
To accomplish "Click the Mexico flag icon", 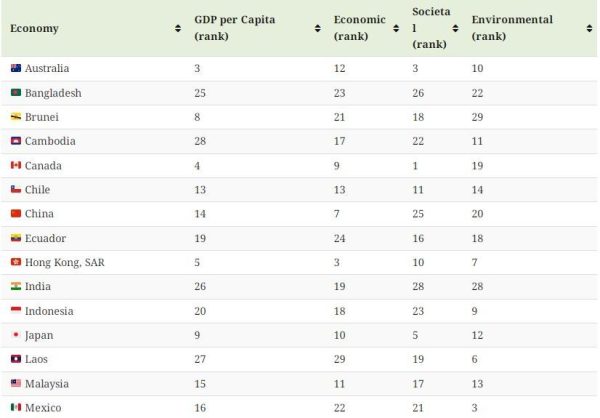I will (x=16, y=407).
